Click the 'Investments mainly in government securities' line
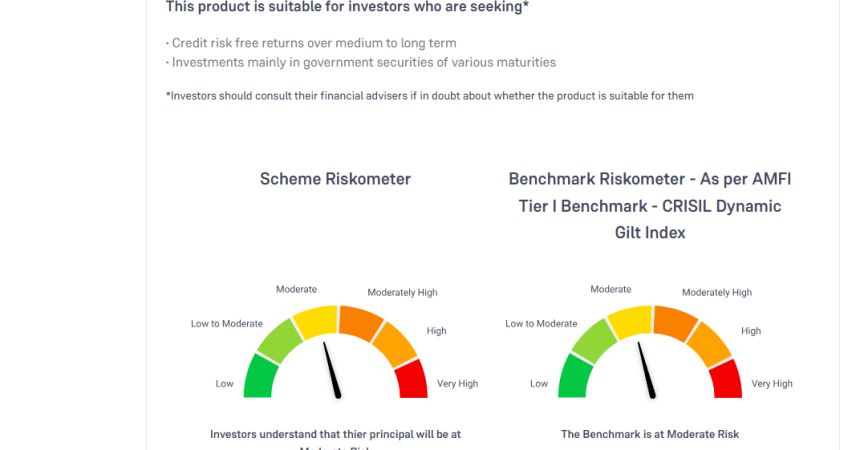This screenshot has width=860, height=450. click(x=360, y=62)
